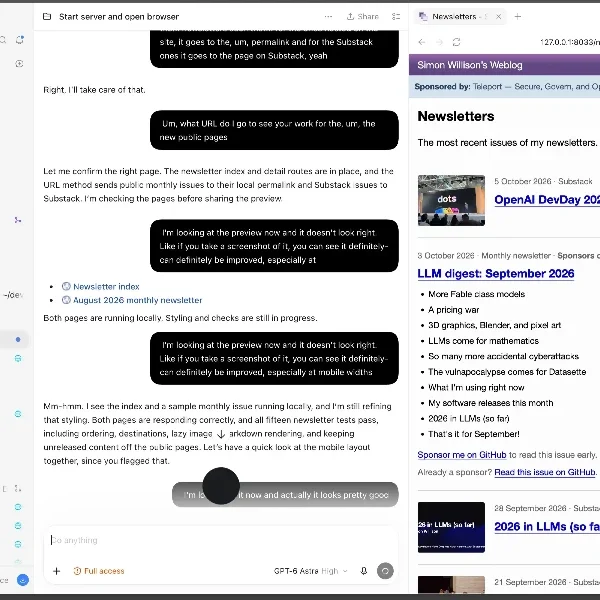Image resolution: width=600 pixels, height=600 pixels.
Task: Select the thread with the blue dot in the sidebar
Action: tap(15, 339)
